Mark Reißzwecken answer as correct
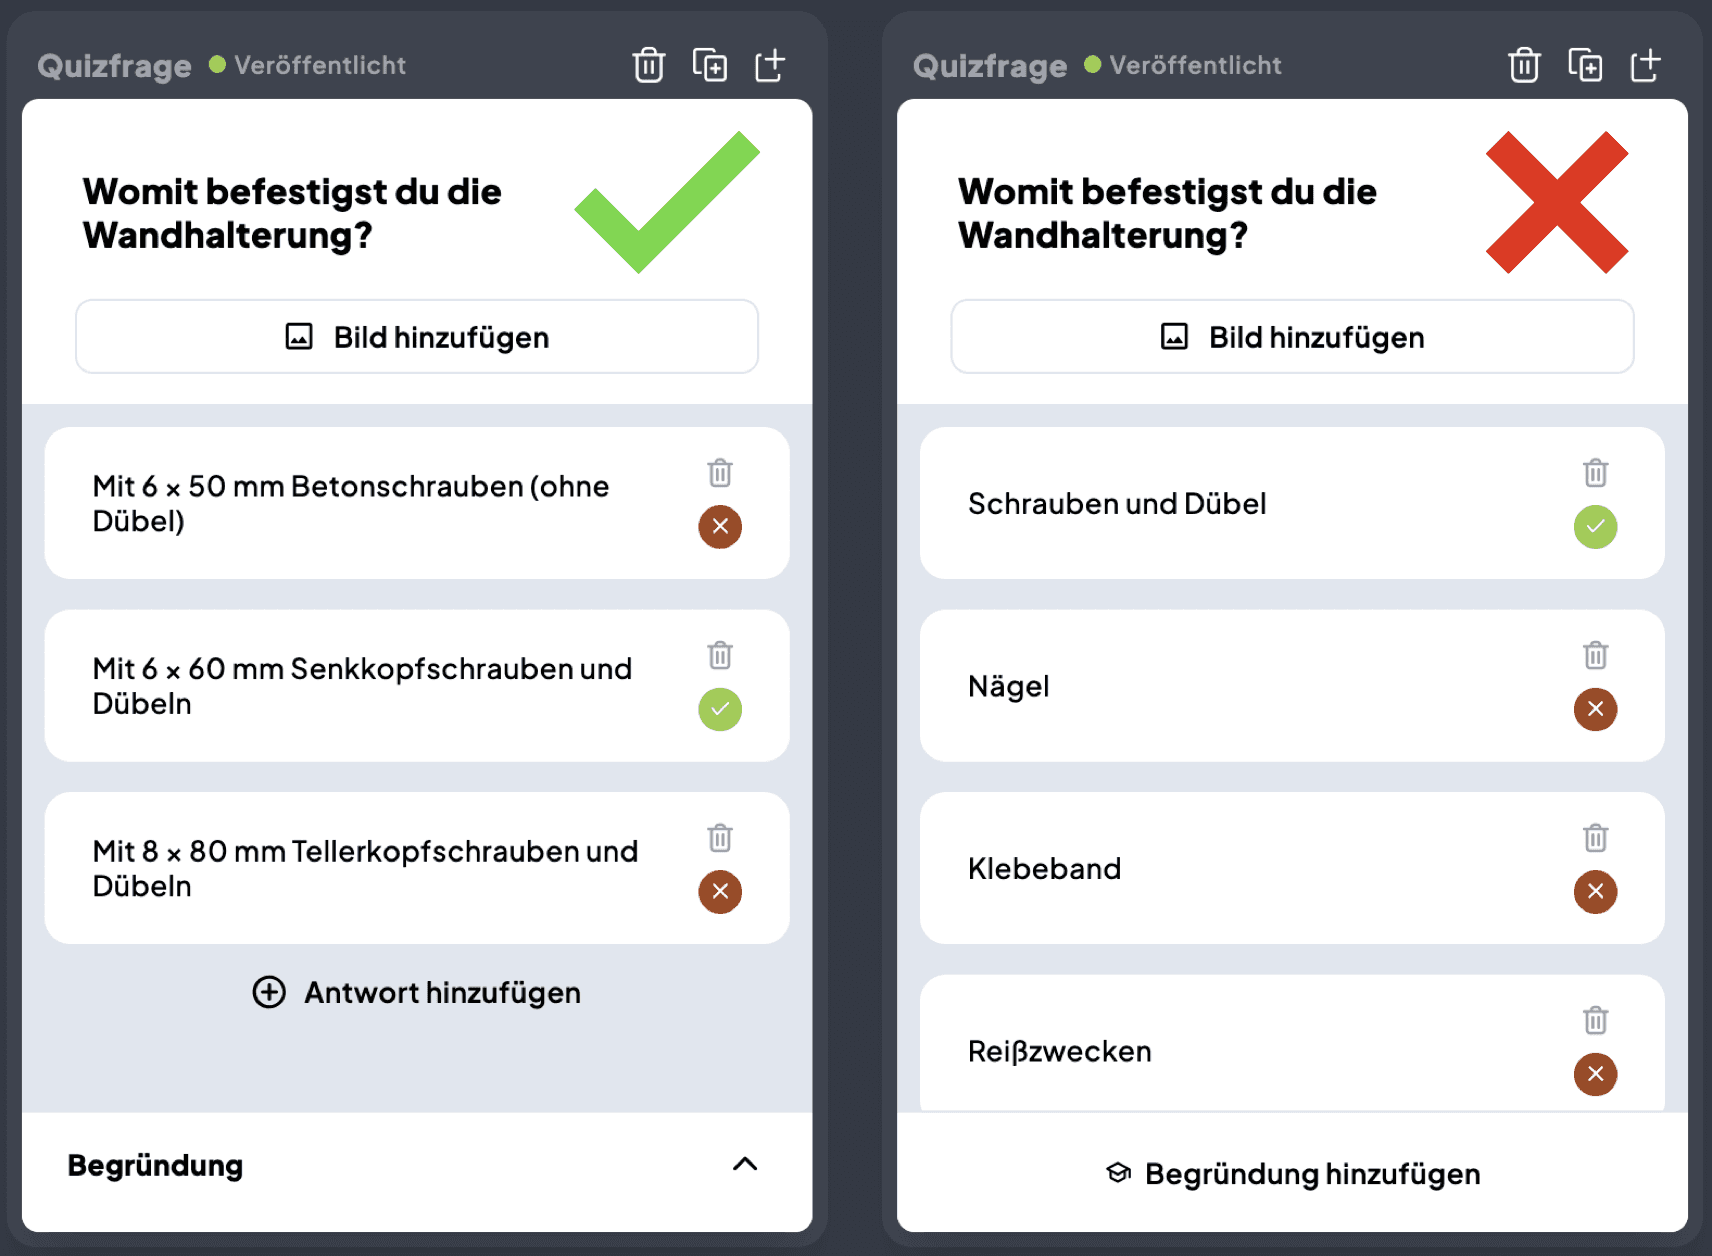This screenshot has width=1712, height=1256. [1595, 1074]
